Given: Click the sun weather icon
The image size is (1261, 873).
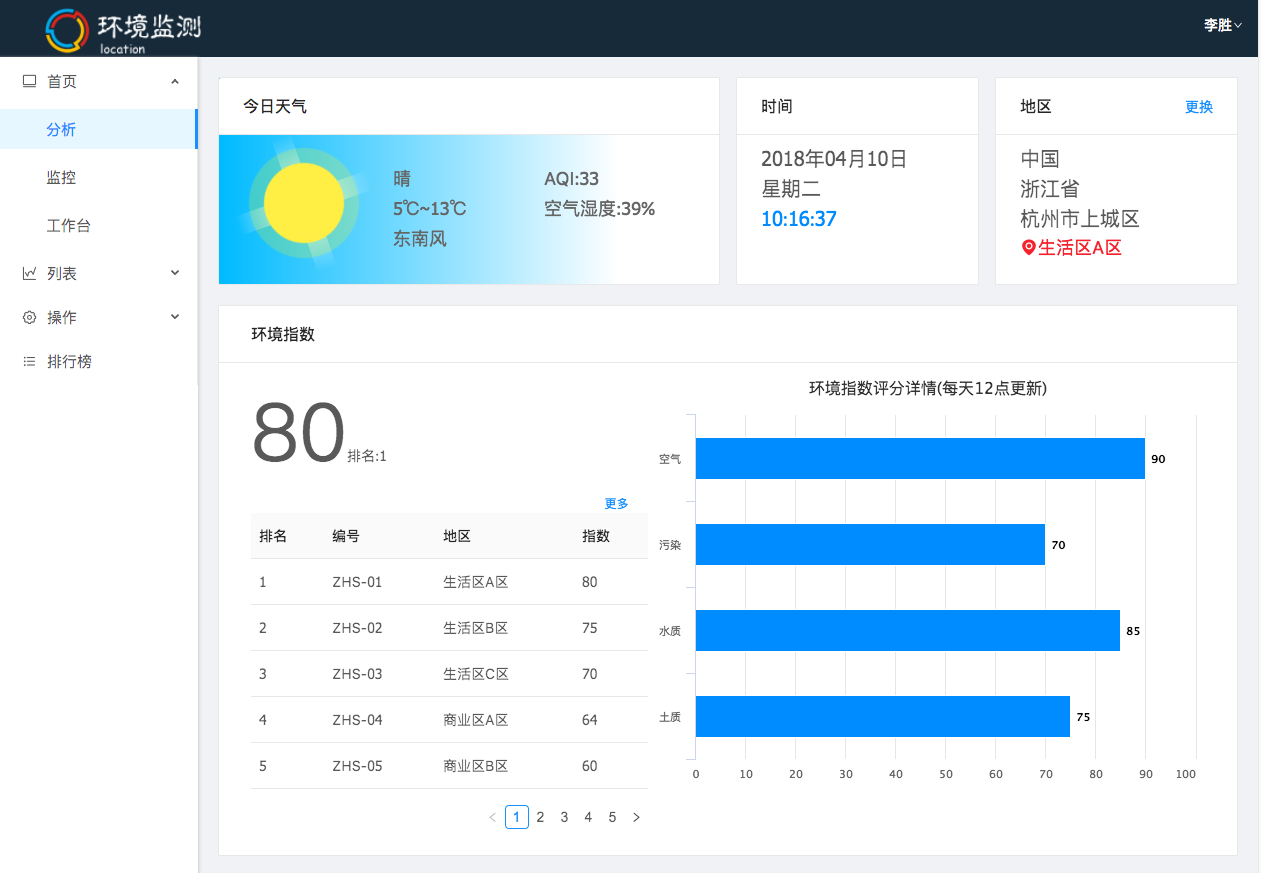Looking at the screenshot, I should pyautogui.click(x=303, y=203).
